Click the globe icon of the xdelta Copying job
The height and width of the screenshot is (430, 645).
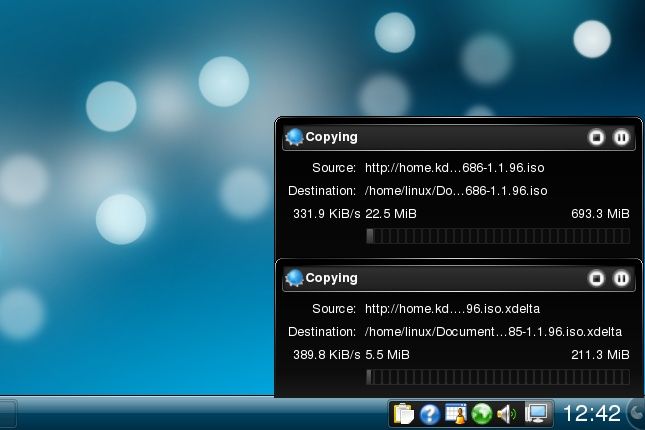coord(295,278)
